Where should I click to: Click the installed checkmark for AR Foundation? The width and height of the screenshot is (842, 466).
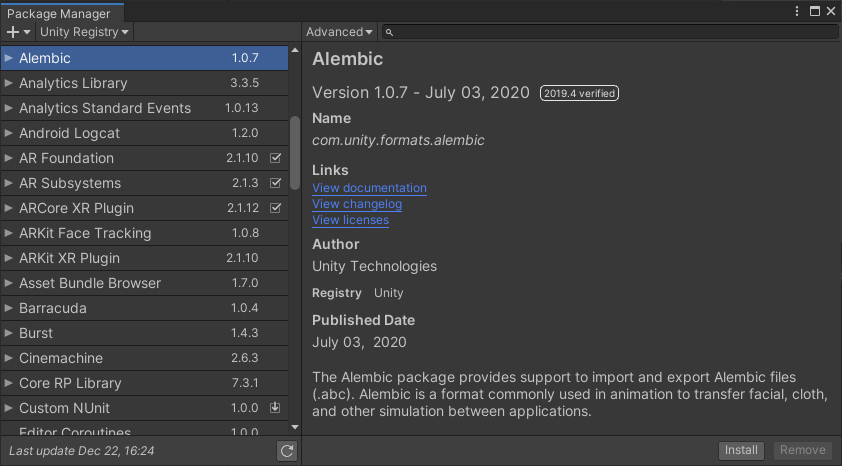point(276,158)
